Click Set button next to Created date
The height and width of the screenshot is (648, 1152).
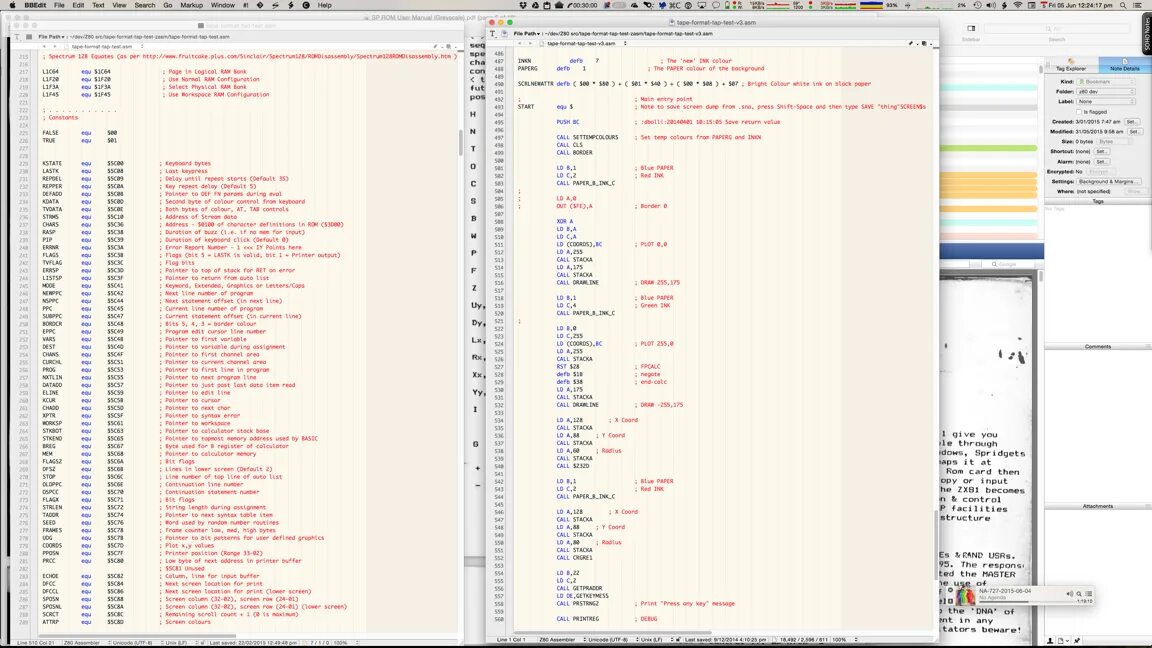click(1131, 121)
